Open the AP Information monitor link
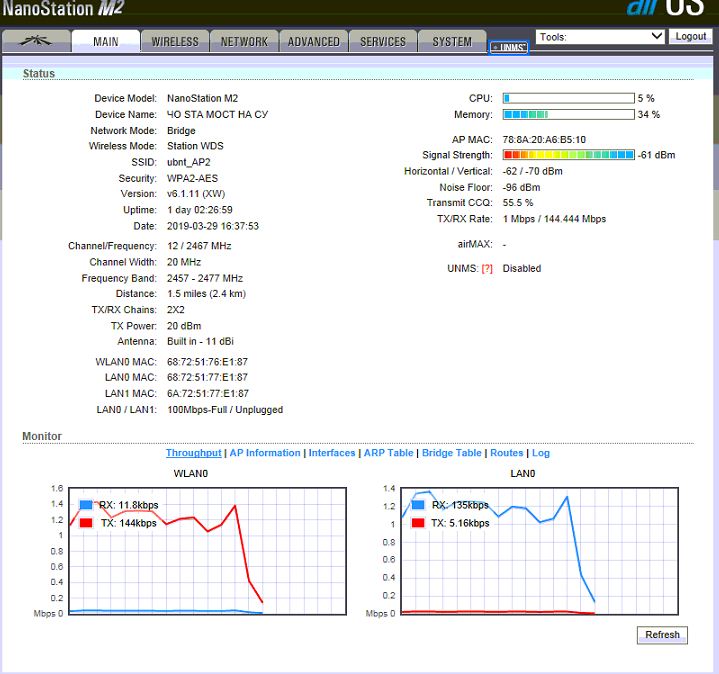 pyautogui.click(x=265, y=453)
